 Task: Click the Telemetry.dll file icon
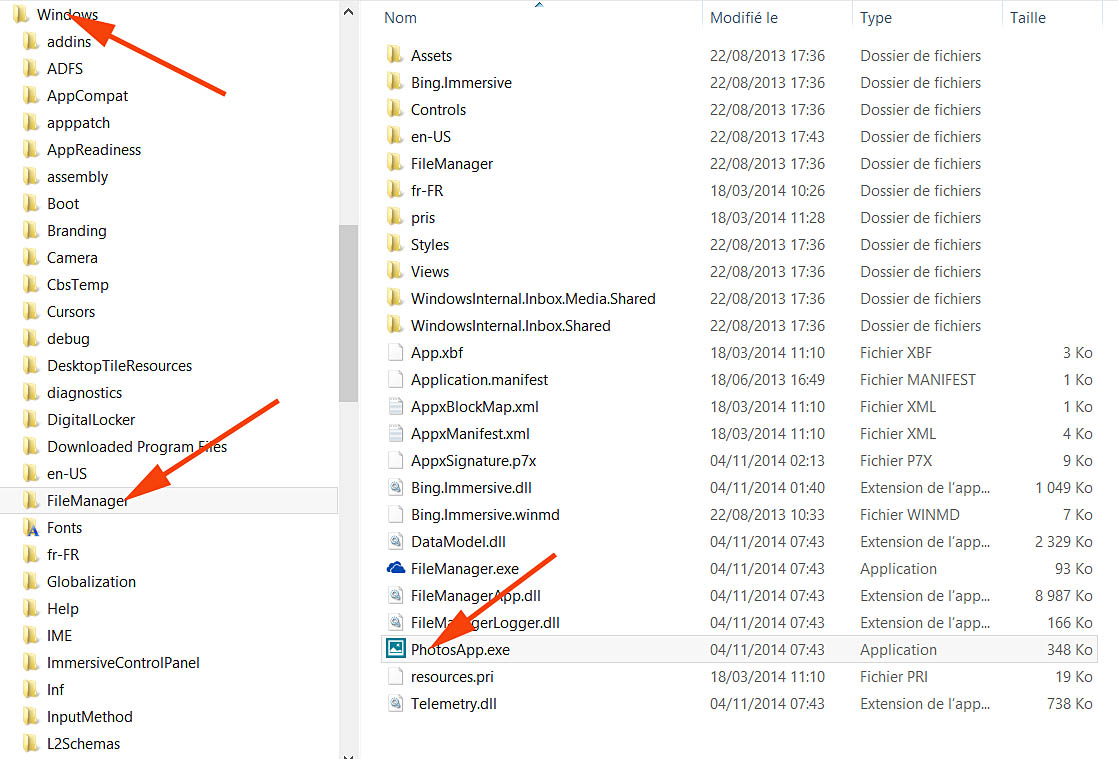tap(396, 703)
